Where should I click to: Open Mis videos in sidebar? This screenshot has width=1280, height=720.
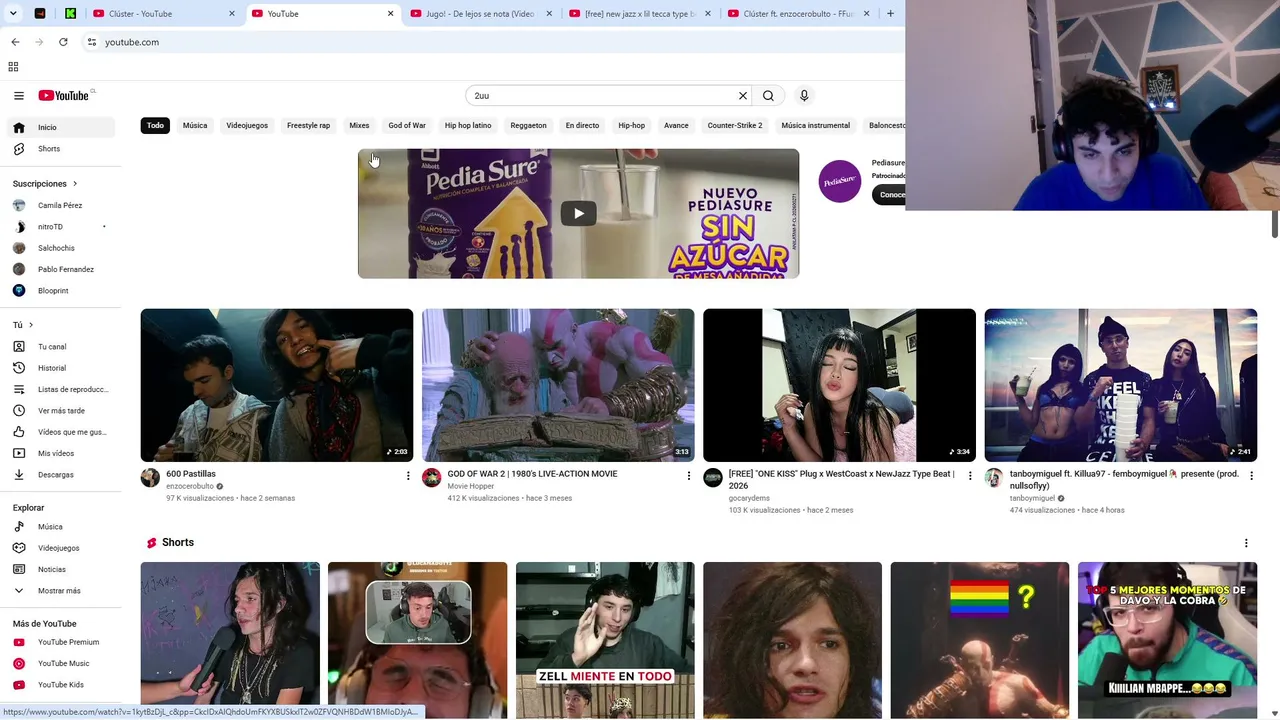60,454
